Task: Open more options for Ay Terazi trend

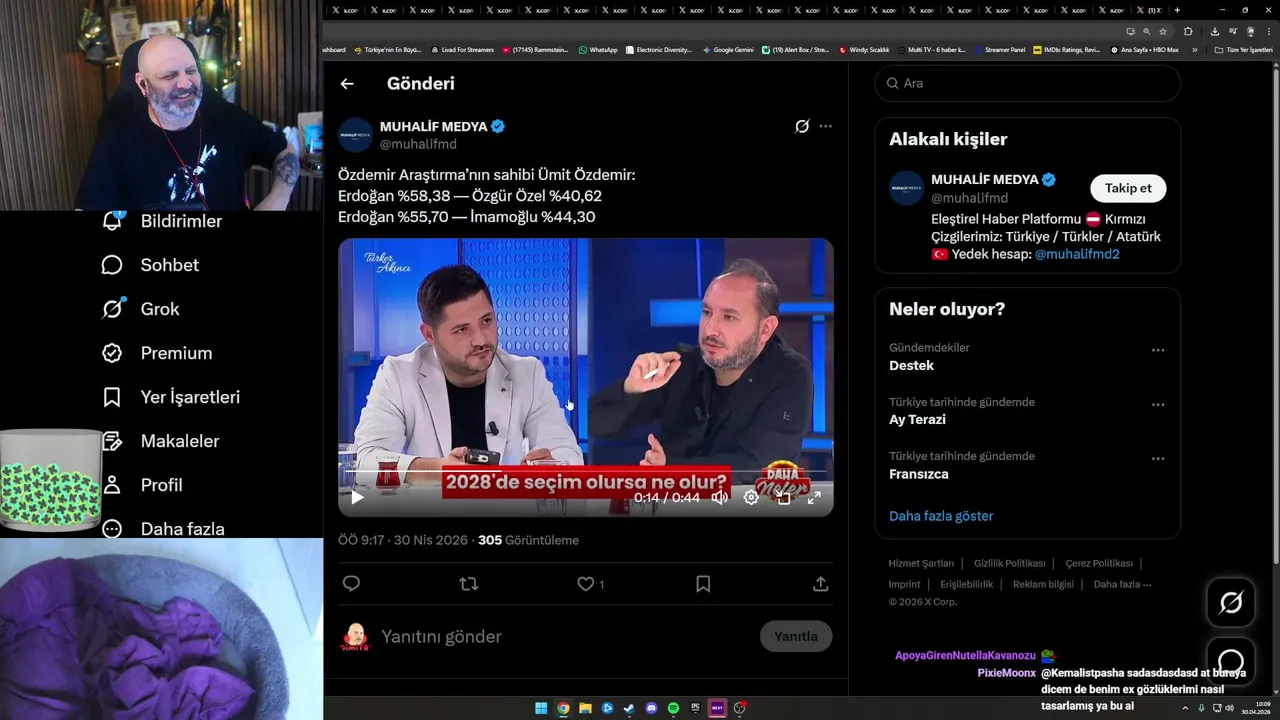Action: point(1158,404)
